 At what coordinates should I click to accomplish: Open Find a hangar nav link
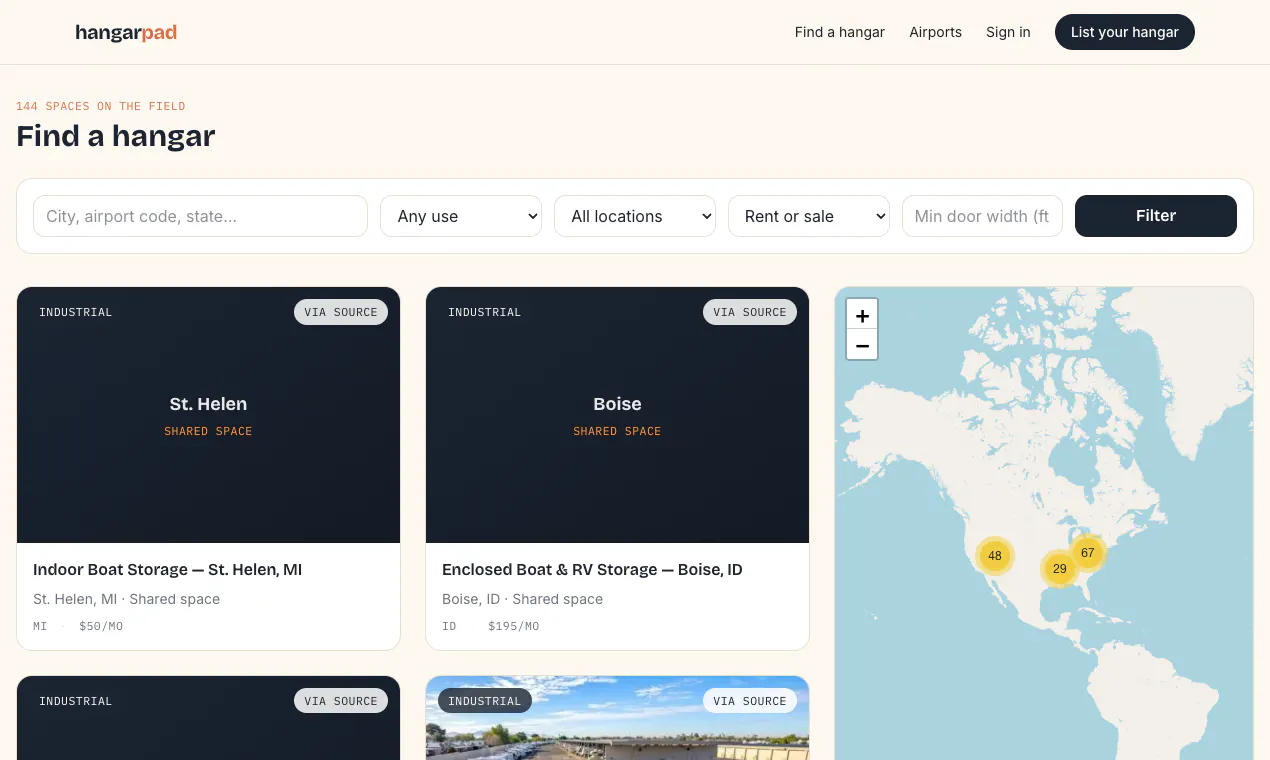[840, 32]
